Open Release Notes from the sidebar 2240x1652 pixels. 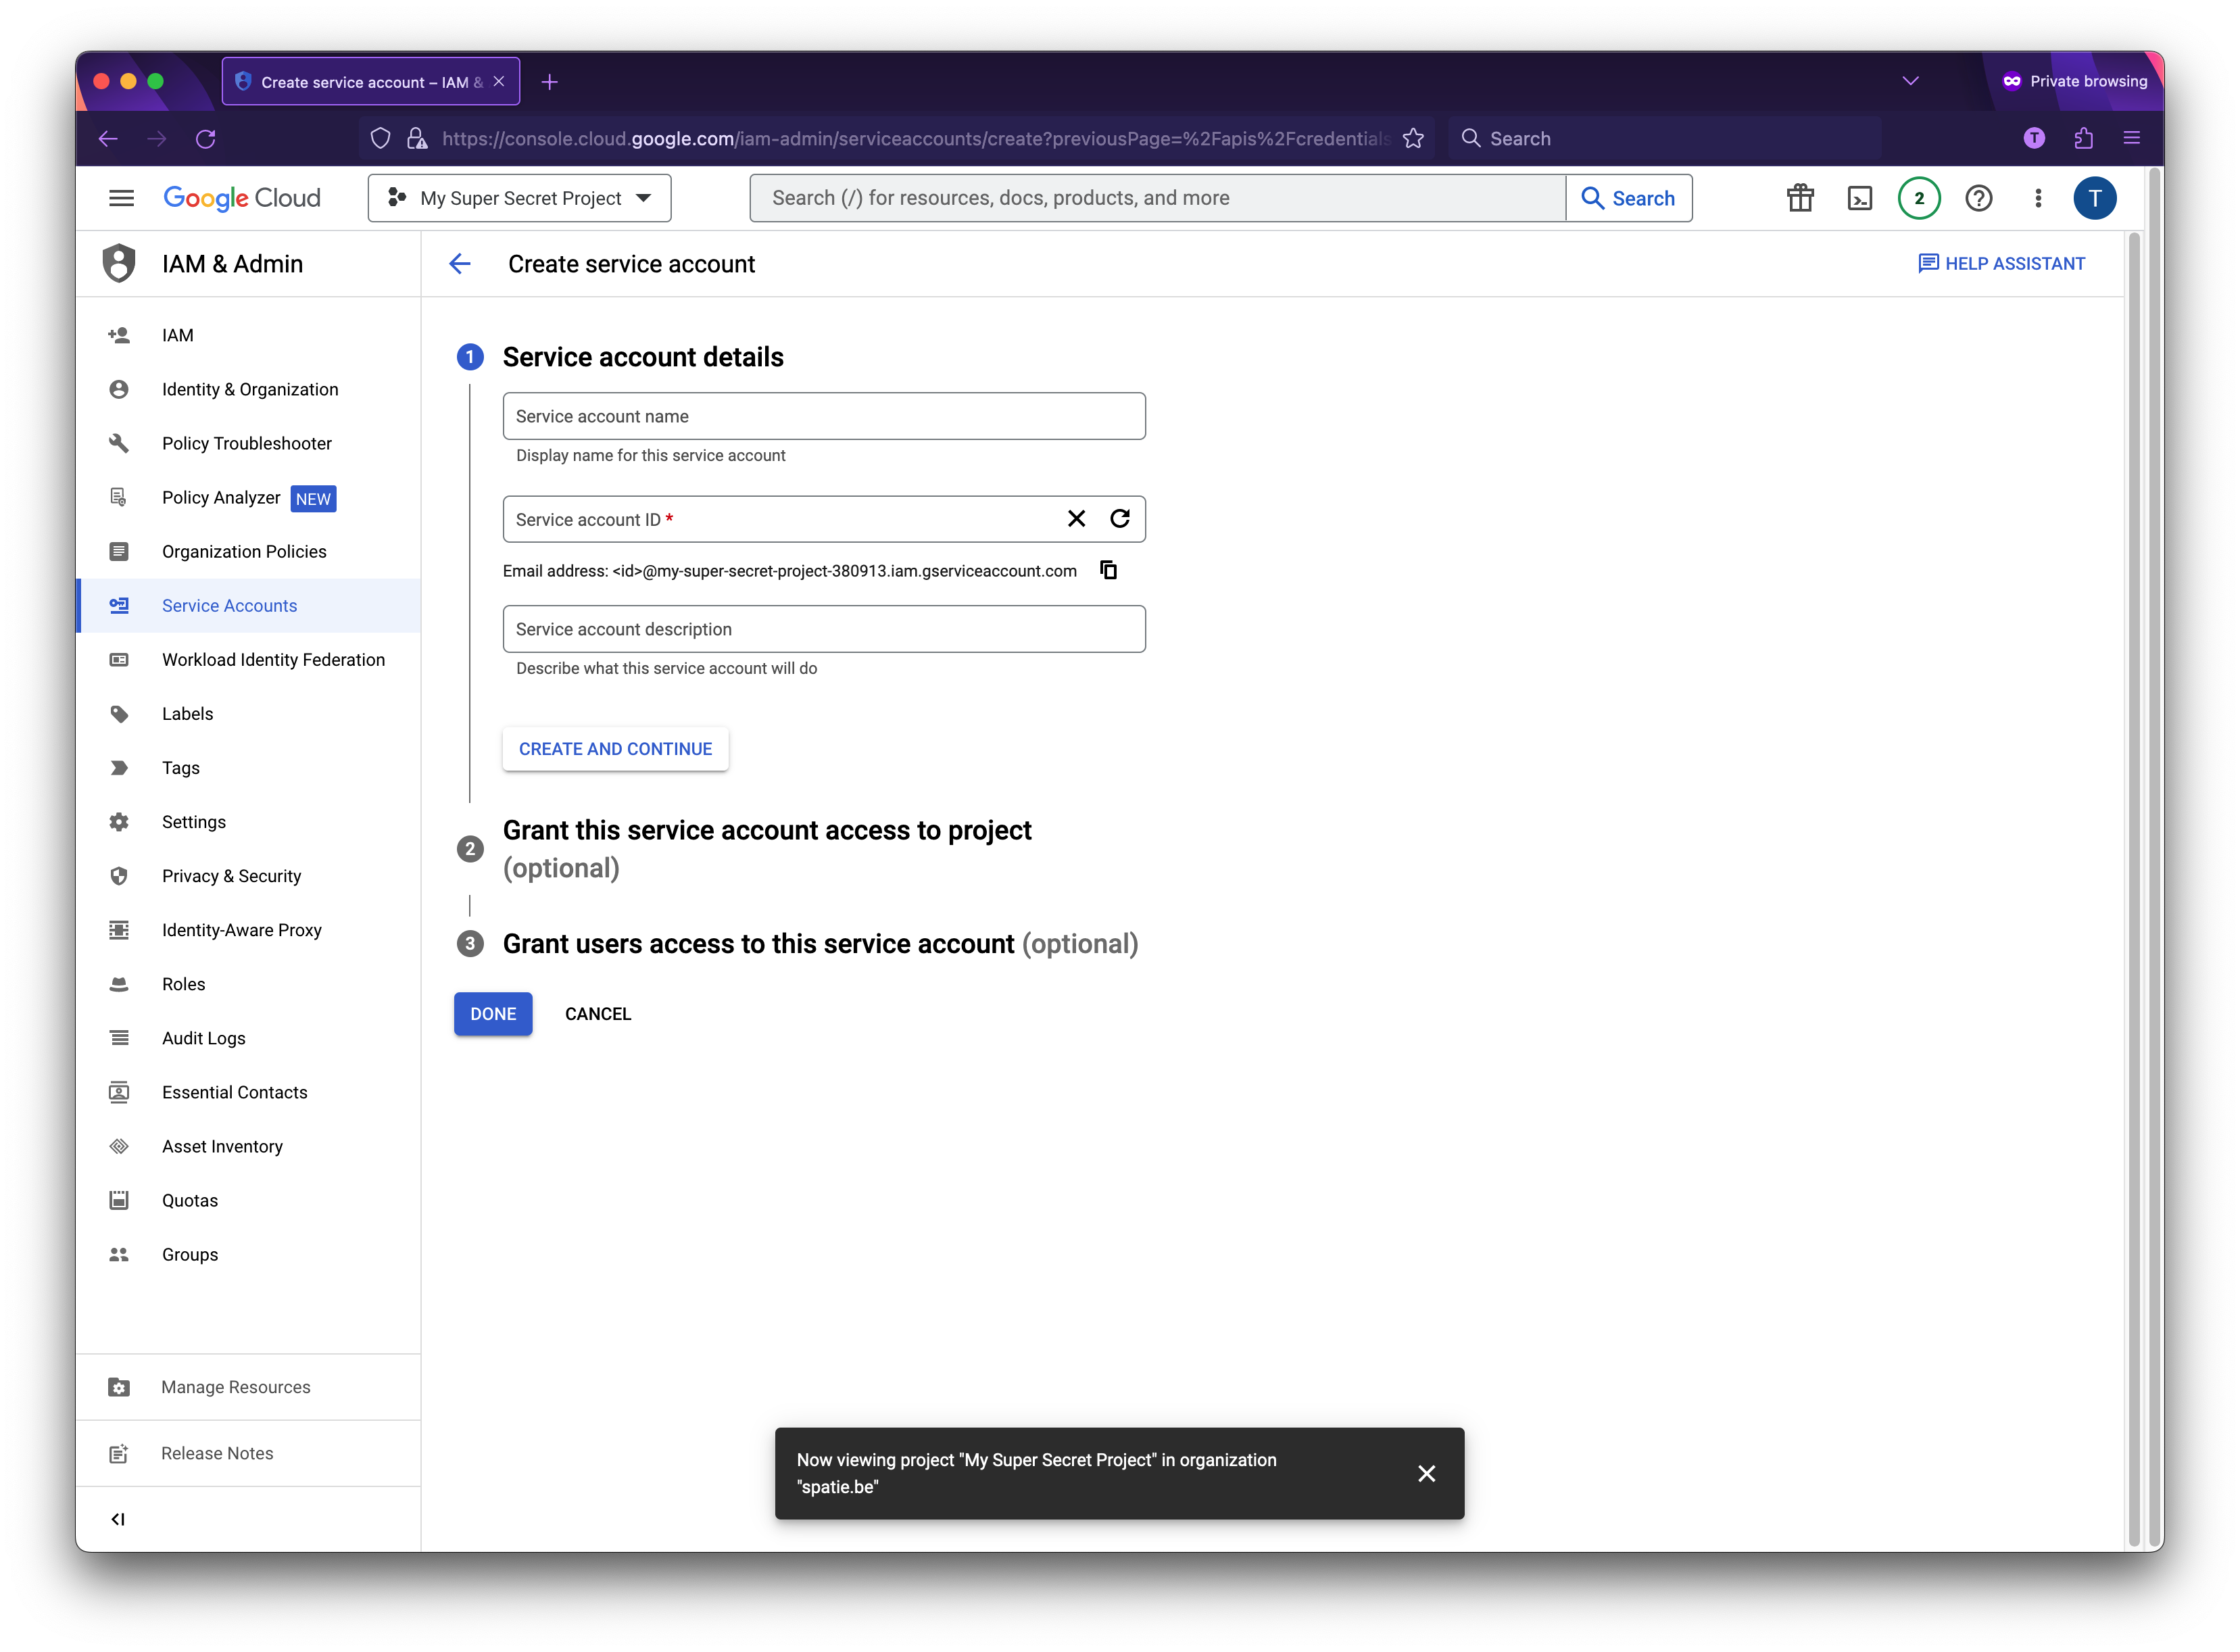216,1452
